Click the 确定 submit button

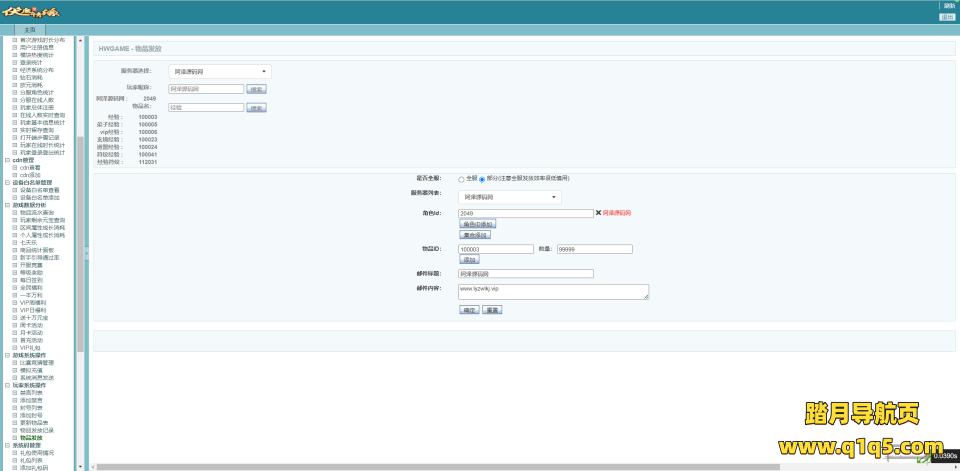pyautogui.click(x=468, y=310)
